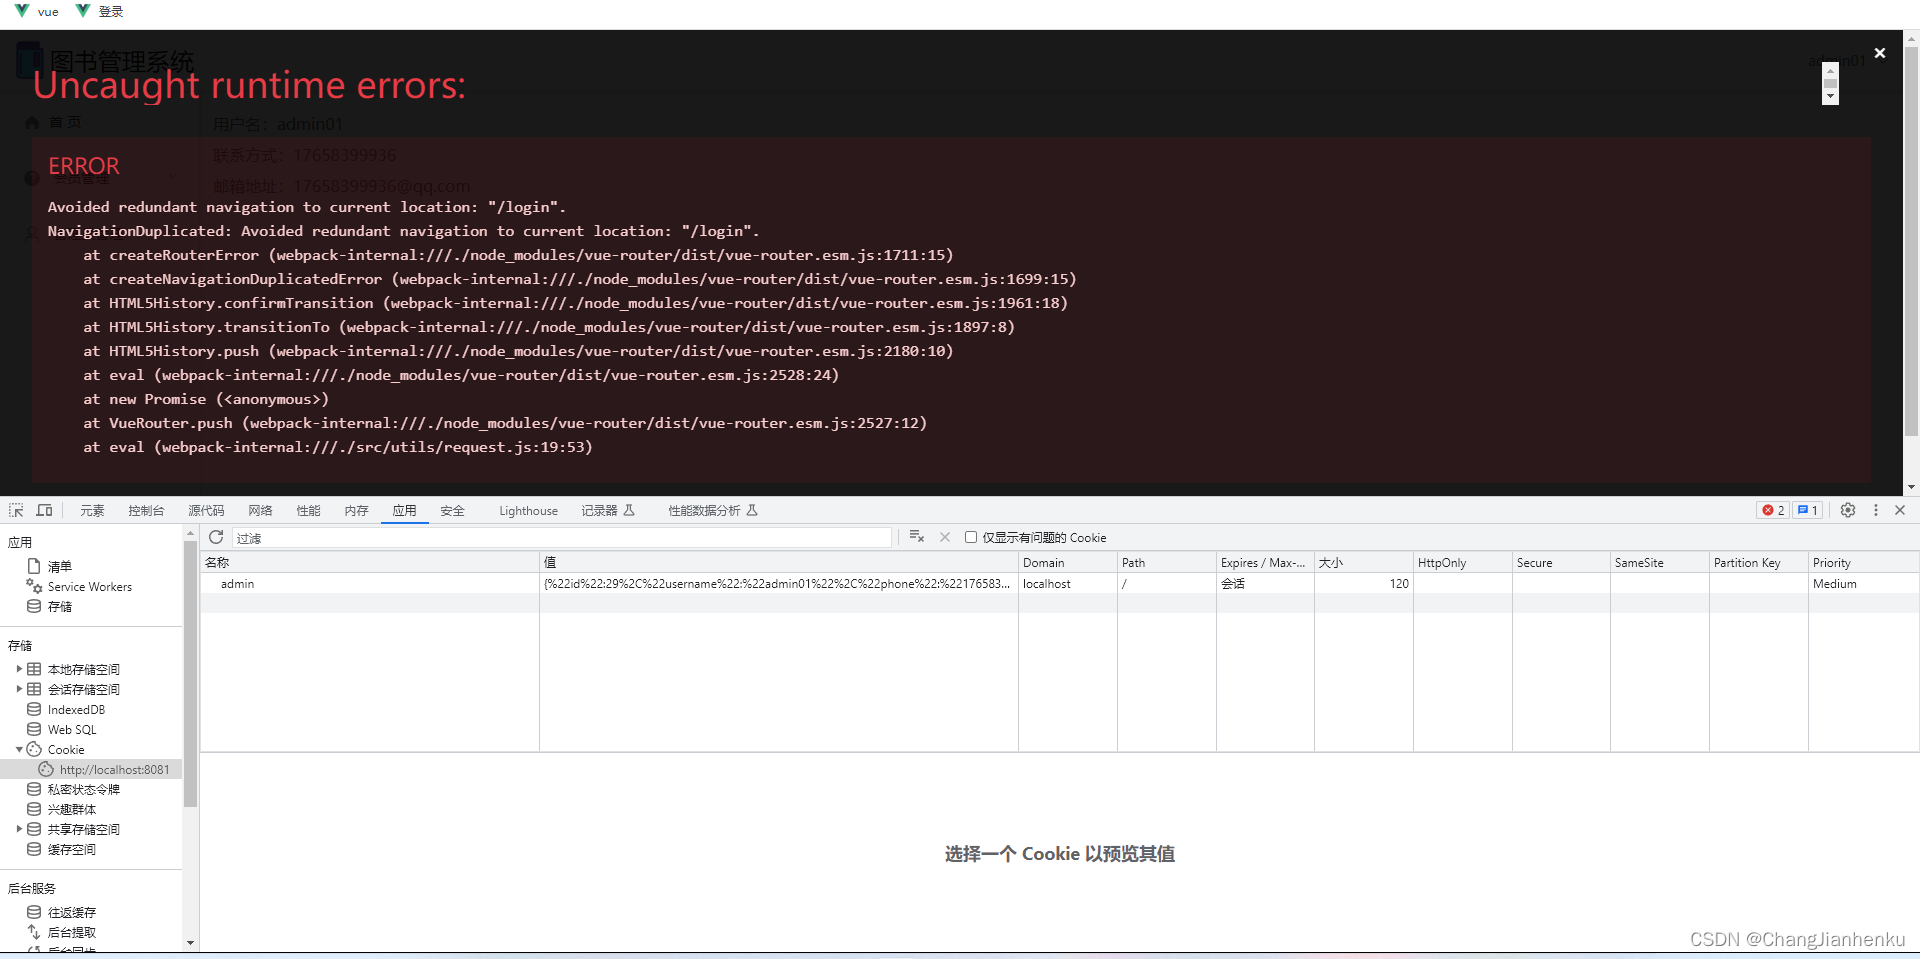Select Web SQL in the sidebar
The width and height of the screenshot is (1920, 959).
click(x=72, y=729)
